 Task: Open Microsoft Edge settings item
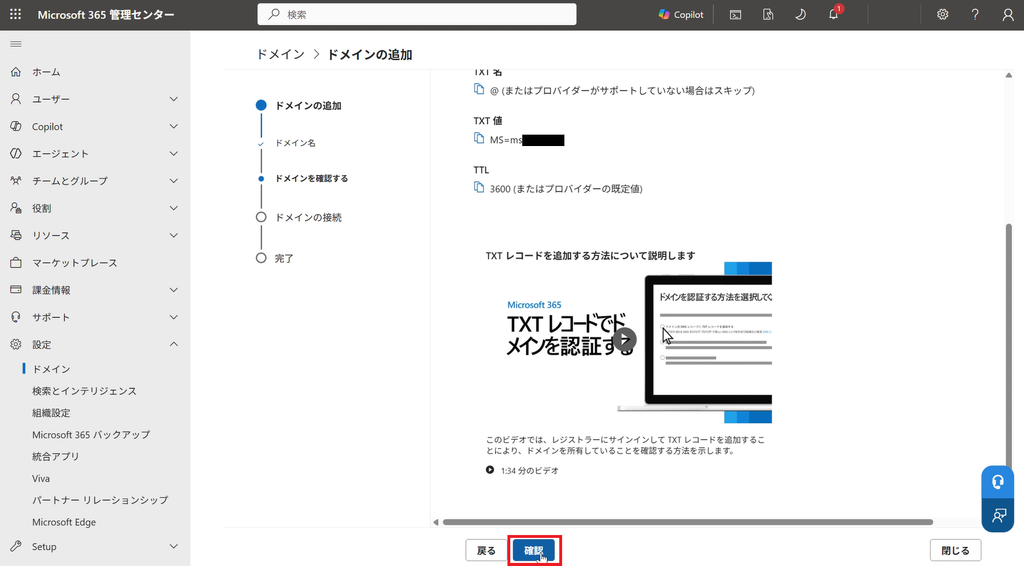click(64, 522)
